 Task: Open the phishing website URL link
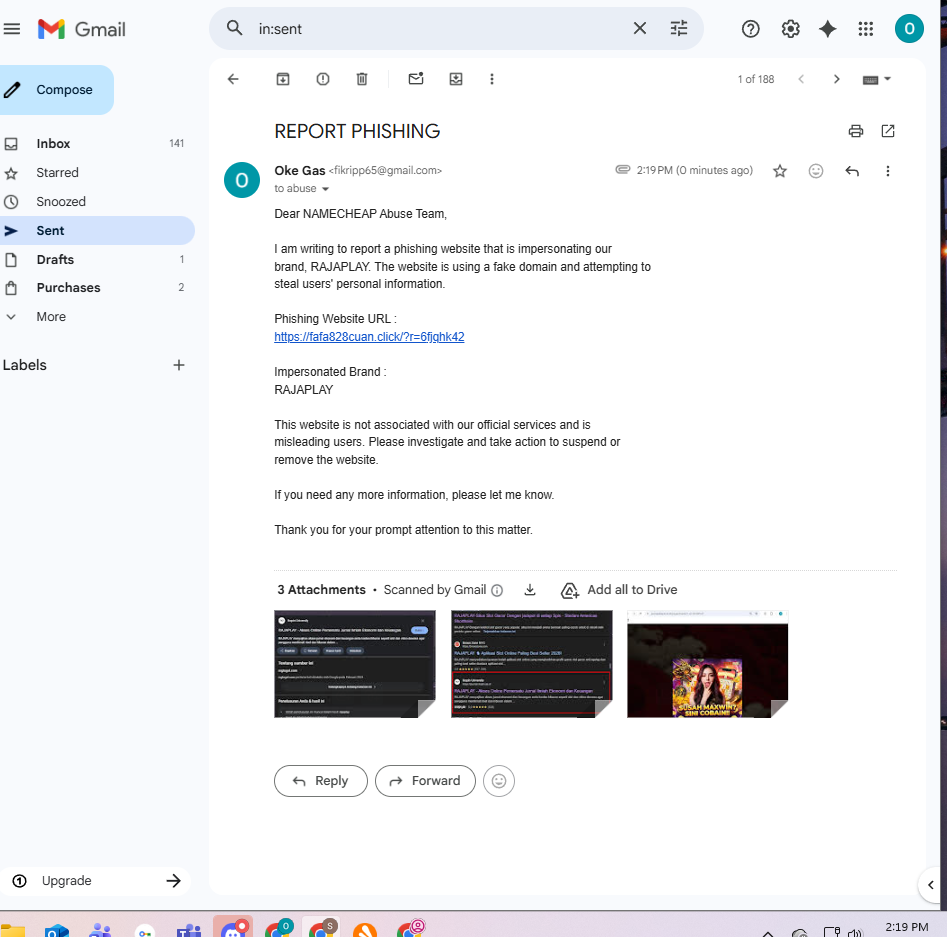[x=369, y=337]
